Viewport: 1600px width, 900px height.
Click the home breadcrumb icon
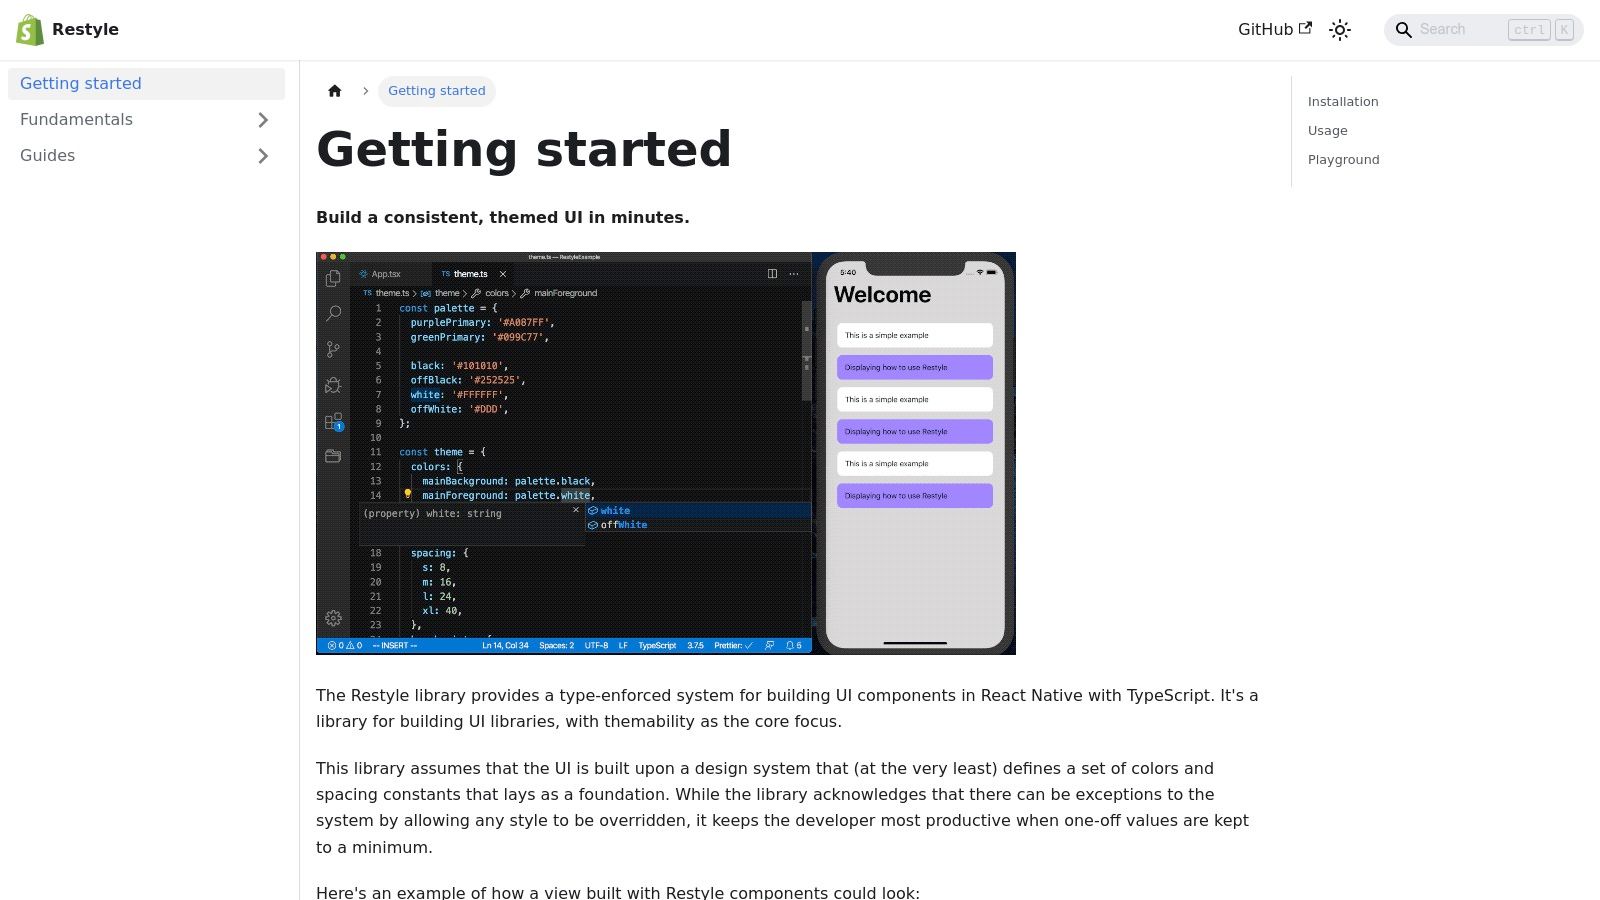[x=335, y=90]
